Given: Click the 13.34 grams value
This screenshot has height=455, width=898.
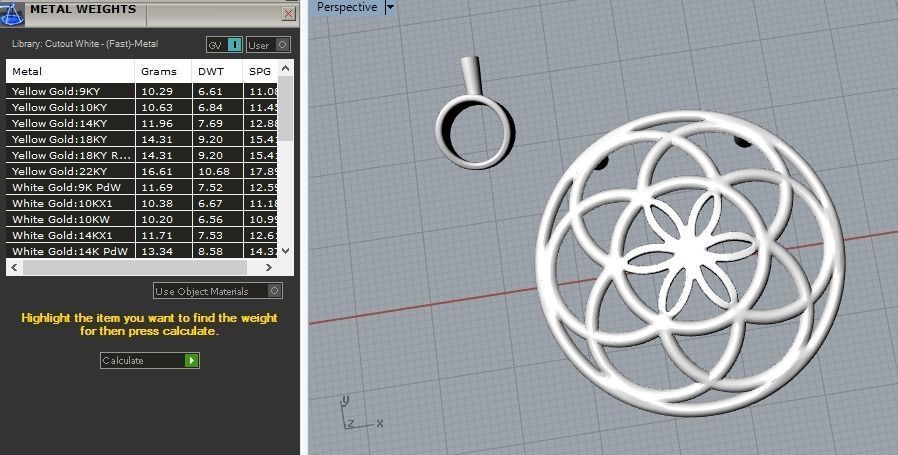Looking at the screenshot, I should click(156, 251).
